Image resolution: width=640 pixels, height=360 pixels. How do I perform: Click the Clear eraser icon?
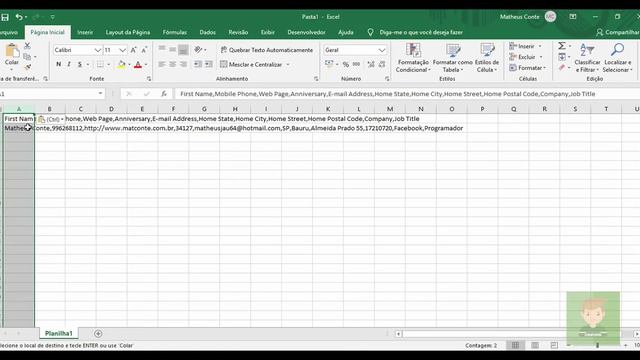pos(562,67)
